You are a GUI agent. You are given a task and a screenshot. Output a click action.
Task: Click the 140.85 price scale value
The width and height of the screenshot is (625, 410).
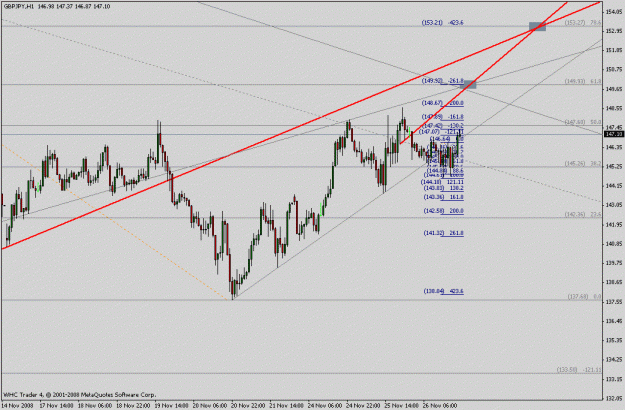click(614, 243)
